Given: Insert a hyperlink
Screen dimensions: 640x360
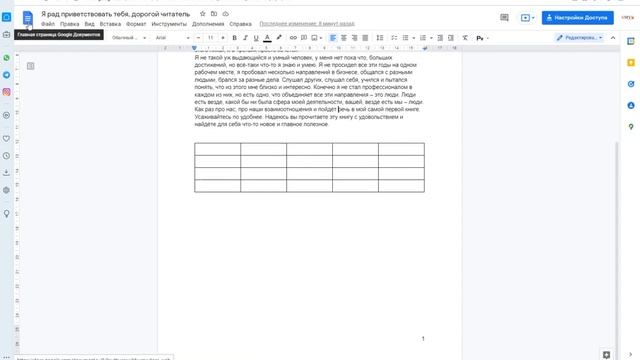Looking at the screenshot, I should [293, 38].
